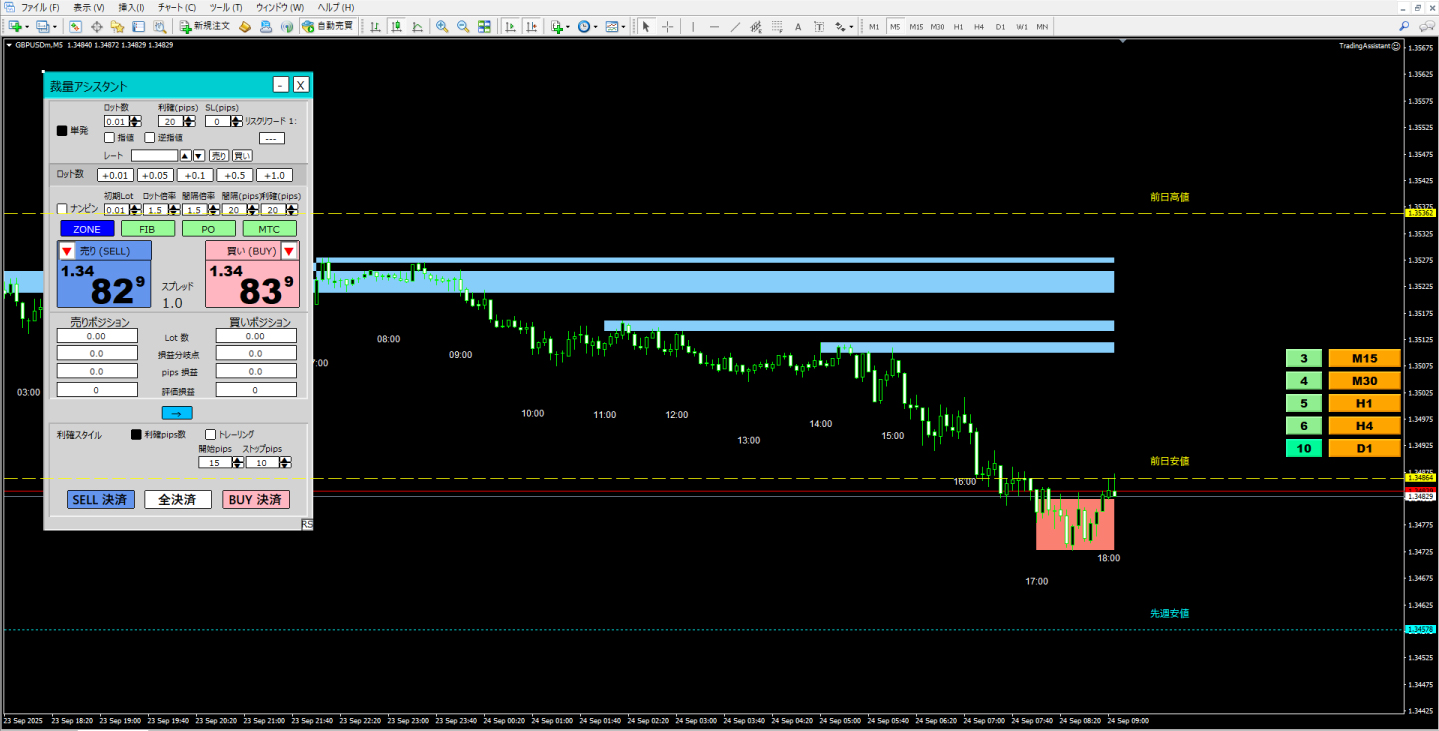Click the レート rate input field
Viewport: 1439px width, 731px height.
pos(154,156)
